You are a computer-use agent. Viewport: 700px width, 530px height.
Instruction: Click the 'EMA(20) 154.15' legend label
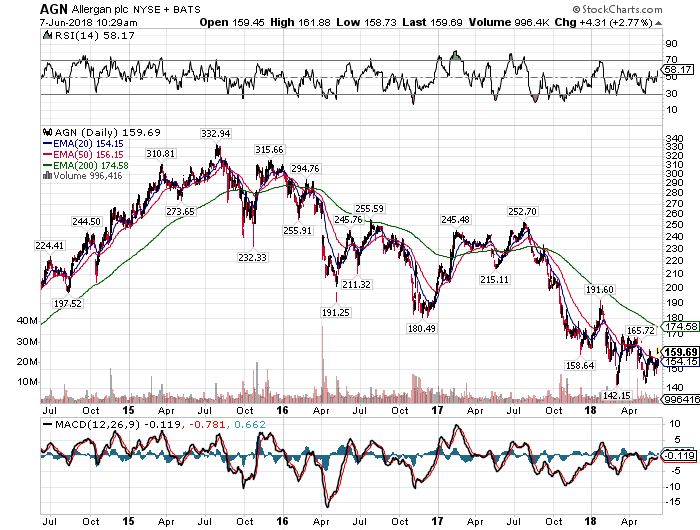[88, 144]
